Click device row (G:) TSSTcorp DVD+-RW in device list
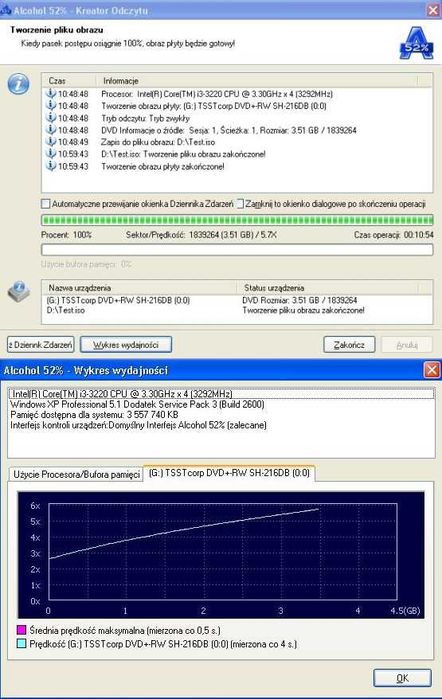This screenshot has height=699, width=442. tap(118, 300)
